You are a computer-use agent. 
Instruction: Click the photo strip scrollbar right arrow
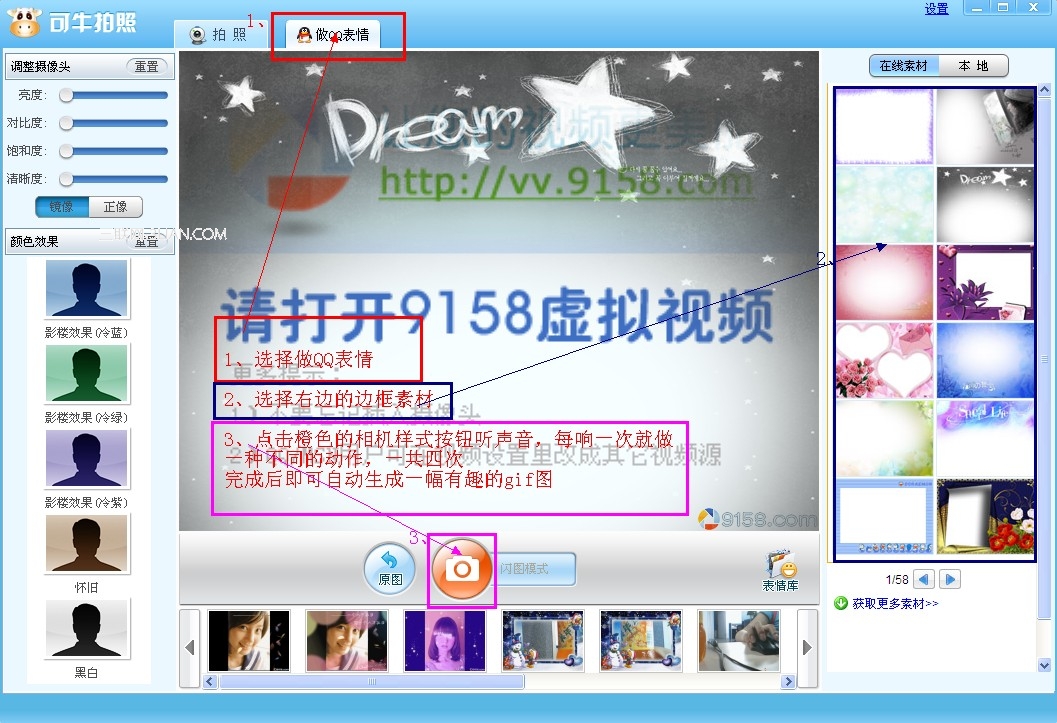pyautogui.click(x=788, y=682)
